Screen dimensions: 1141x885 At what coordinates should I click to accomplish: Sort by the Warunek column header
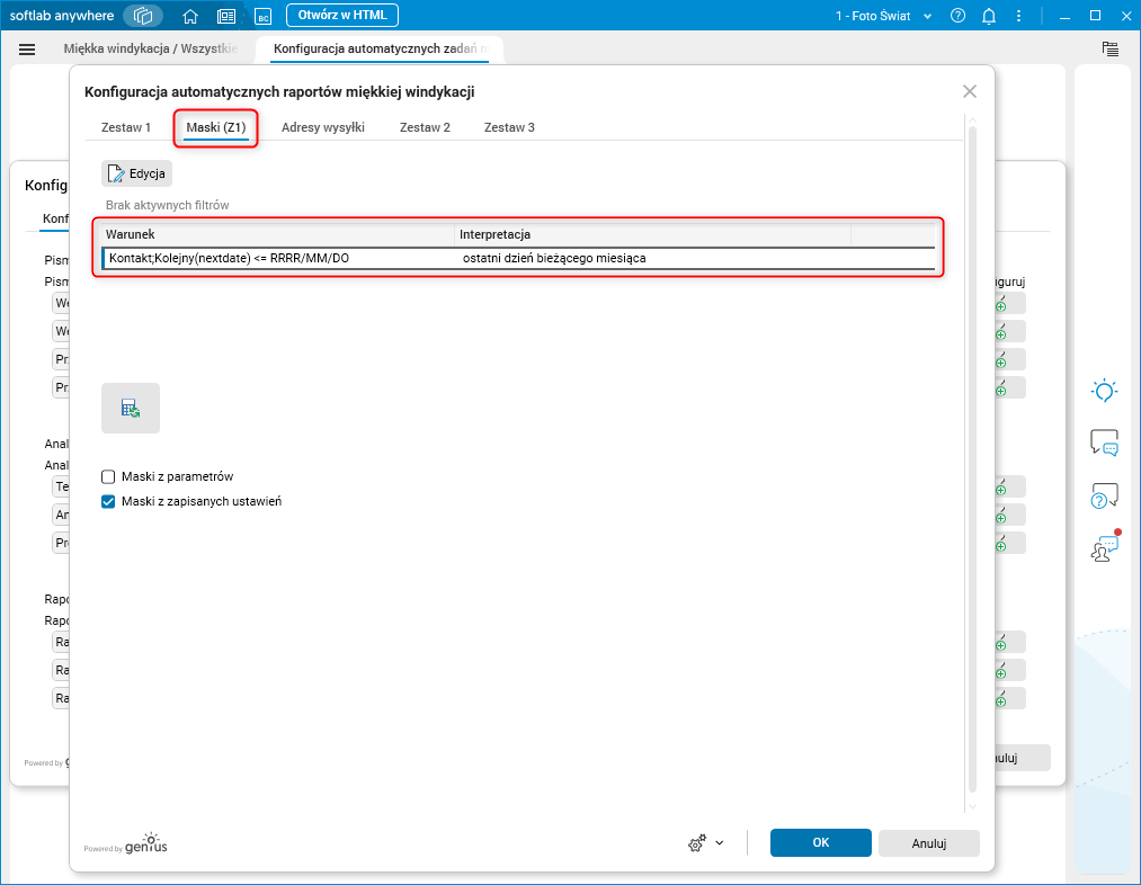[x=278, y=234]
